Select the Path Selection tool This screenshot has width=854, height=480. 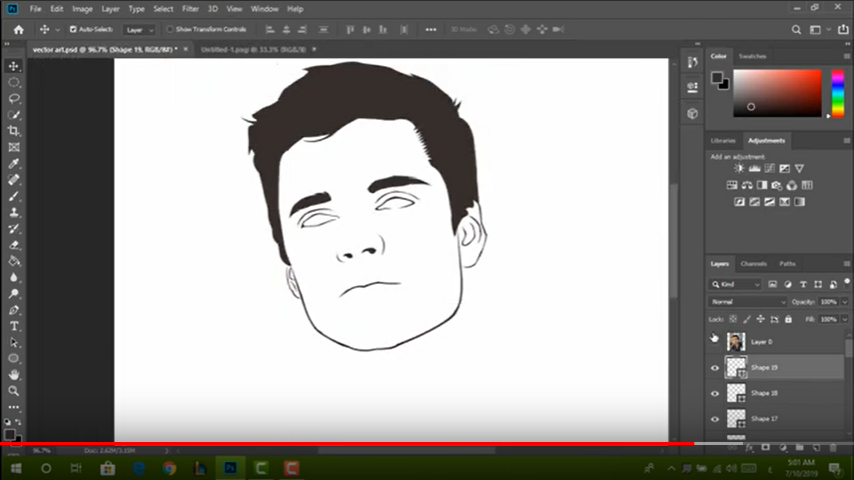click(x=14, y=343)
